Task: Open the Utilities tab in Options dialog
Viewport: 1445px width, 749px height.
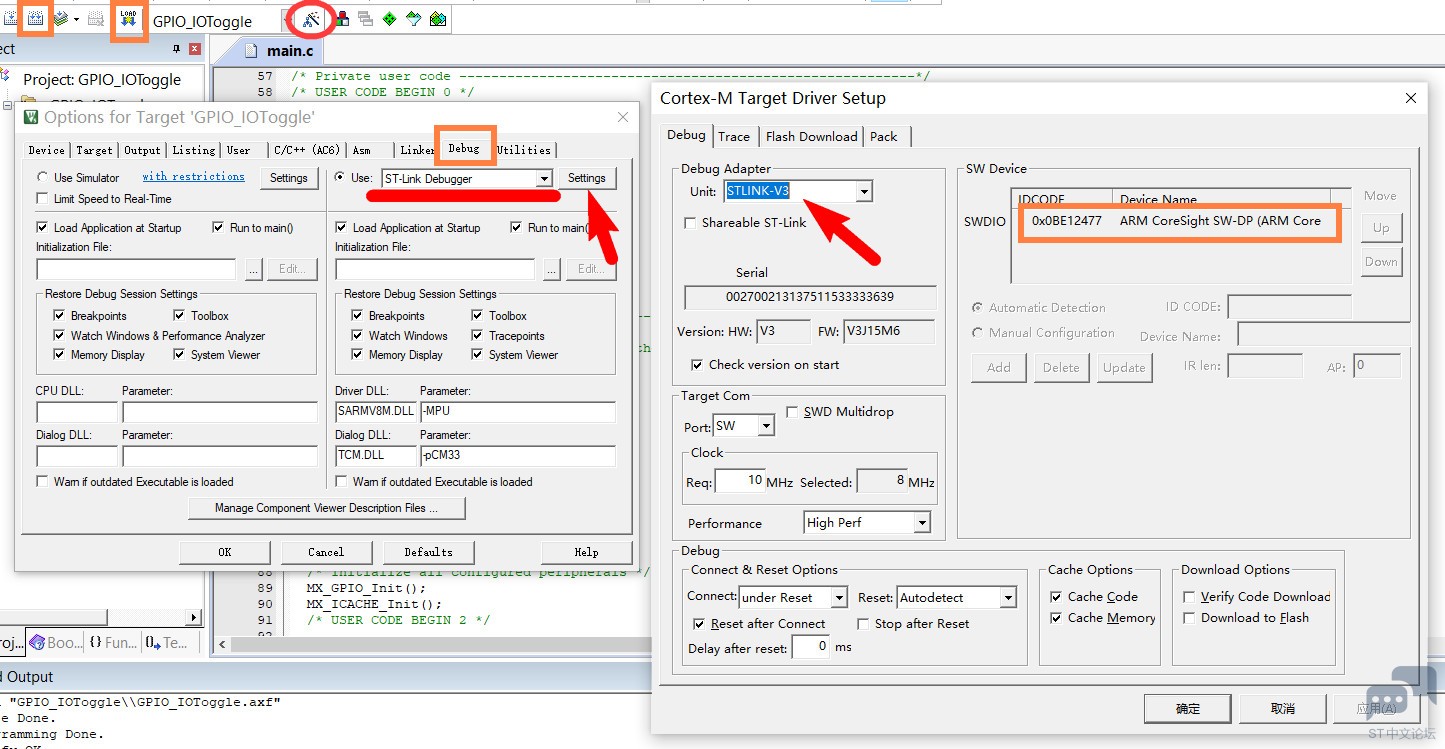Action: click(524, 150)
